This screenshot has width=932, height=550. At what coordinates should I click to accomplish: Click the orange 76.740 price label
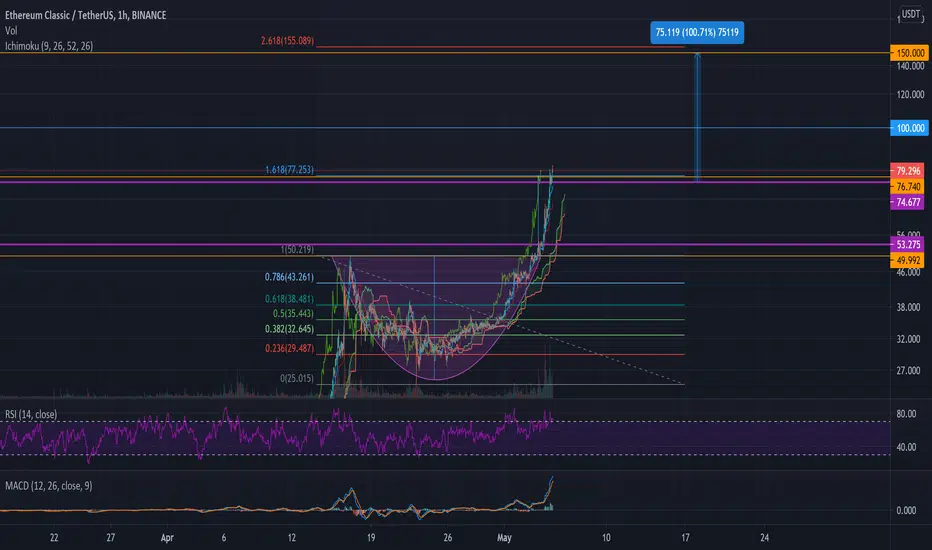pyautogui.click(x=907, y=187)
